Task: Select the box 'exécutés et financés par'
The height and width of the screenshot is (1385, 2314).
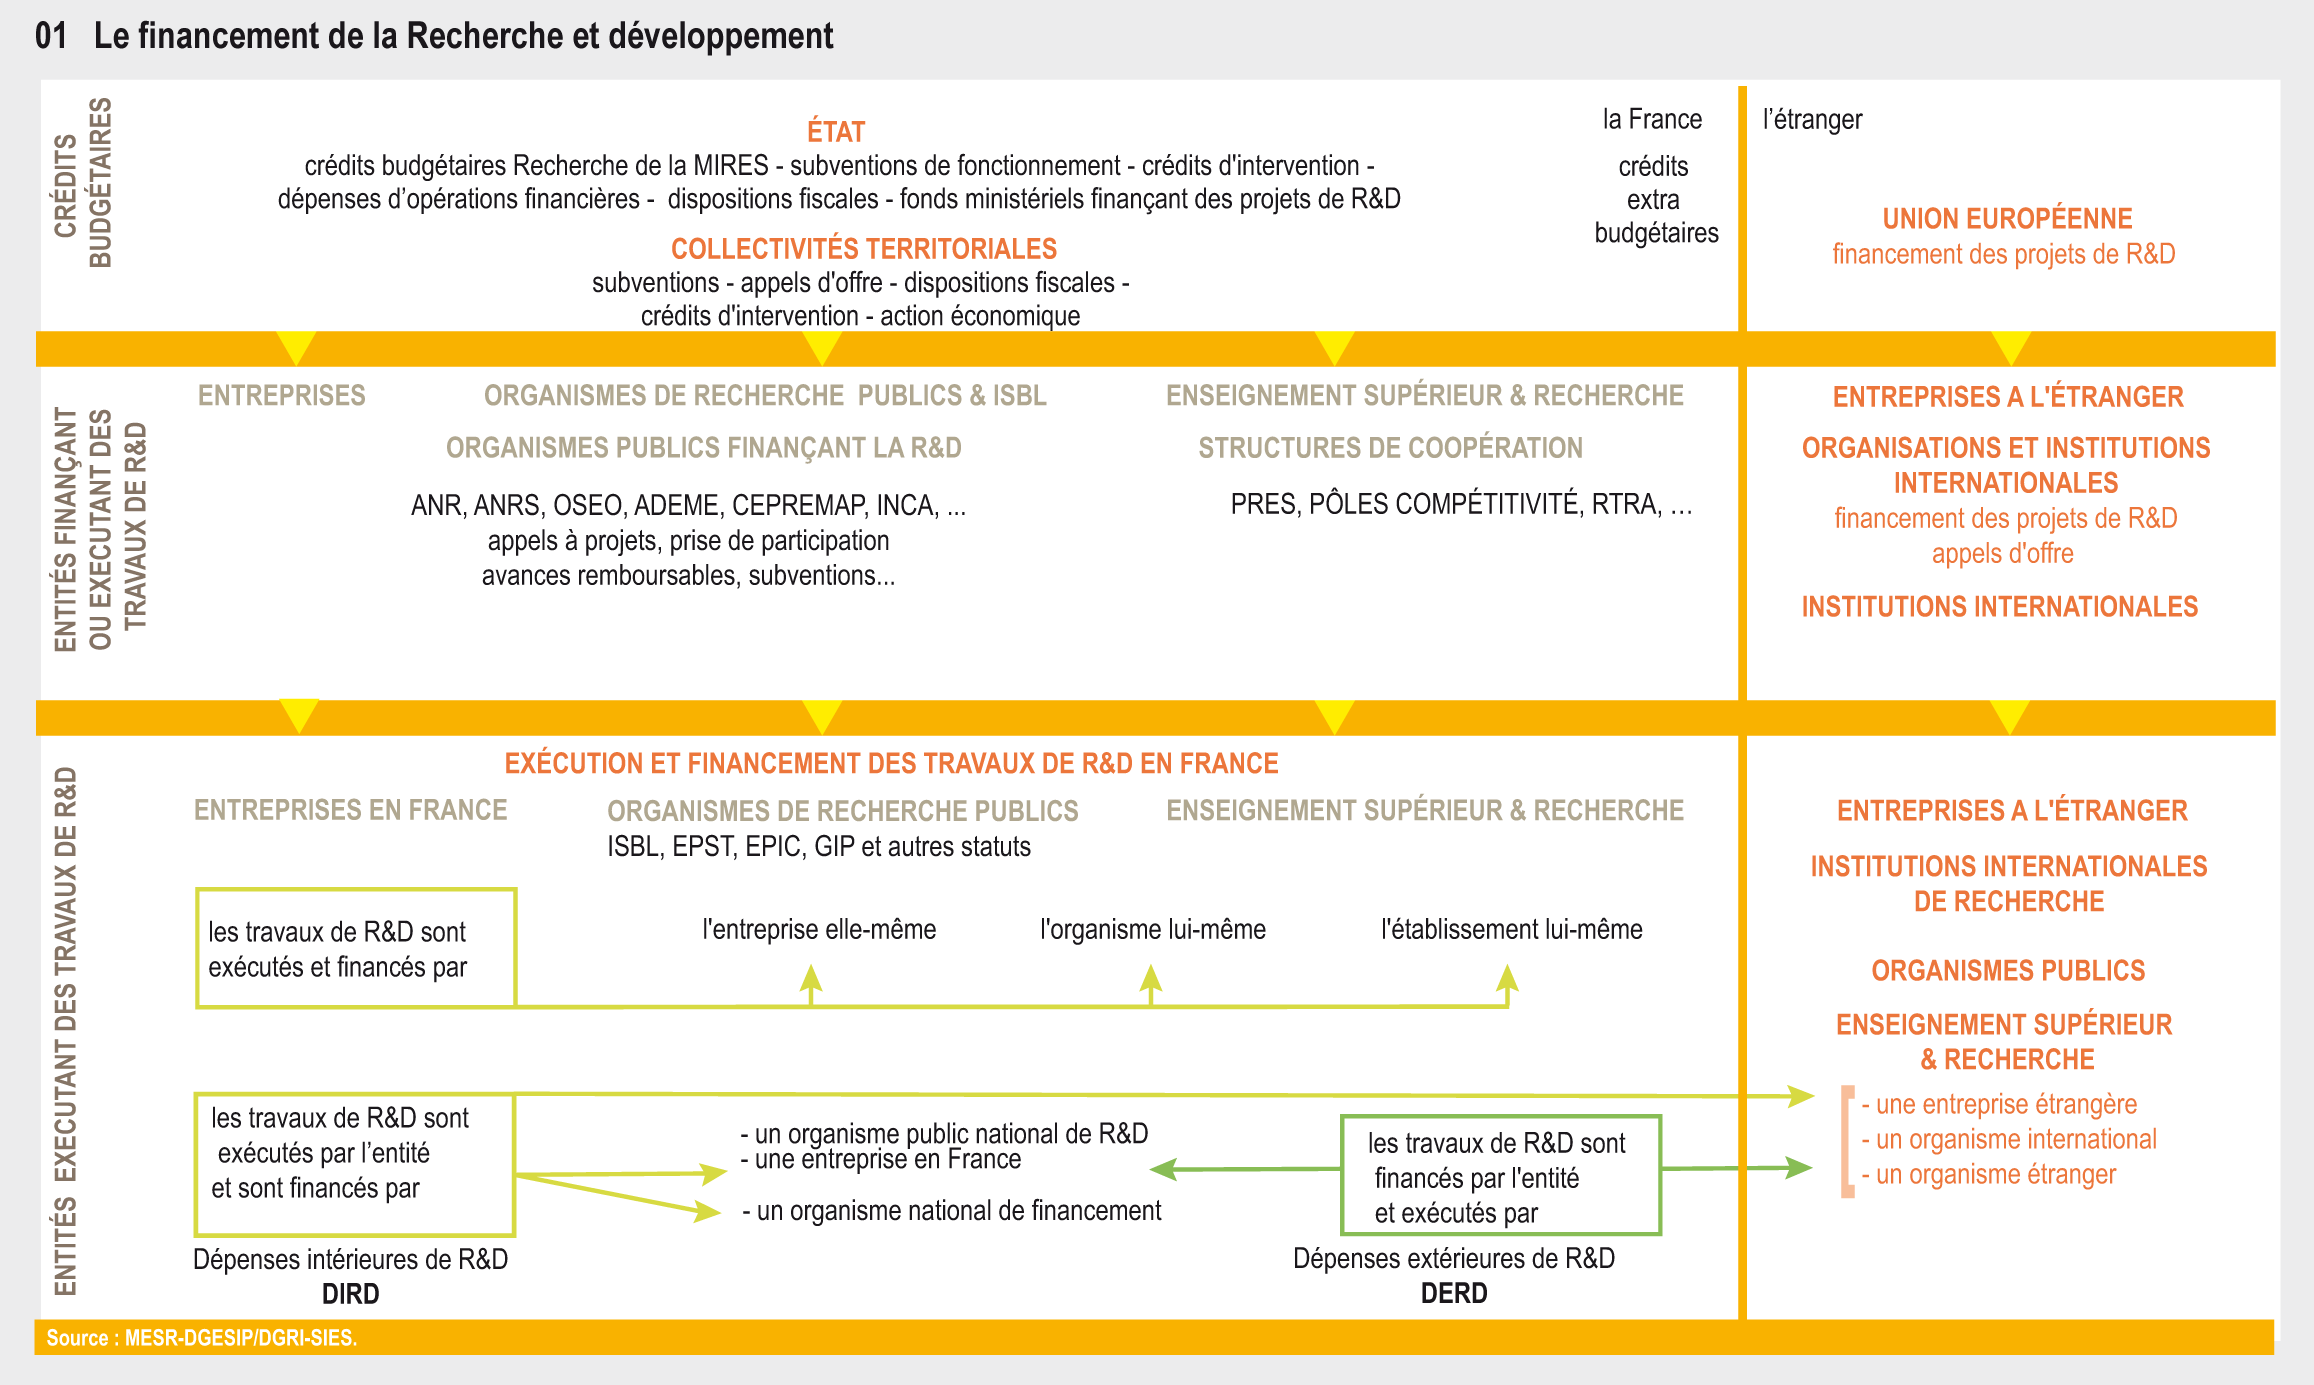Action: (x=356, y=948)
